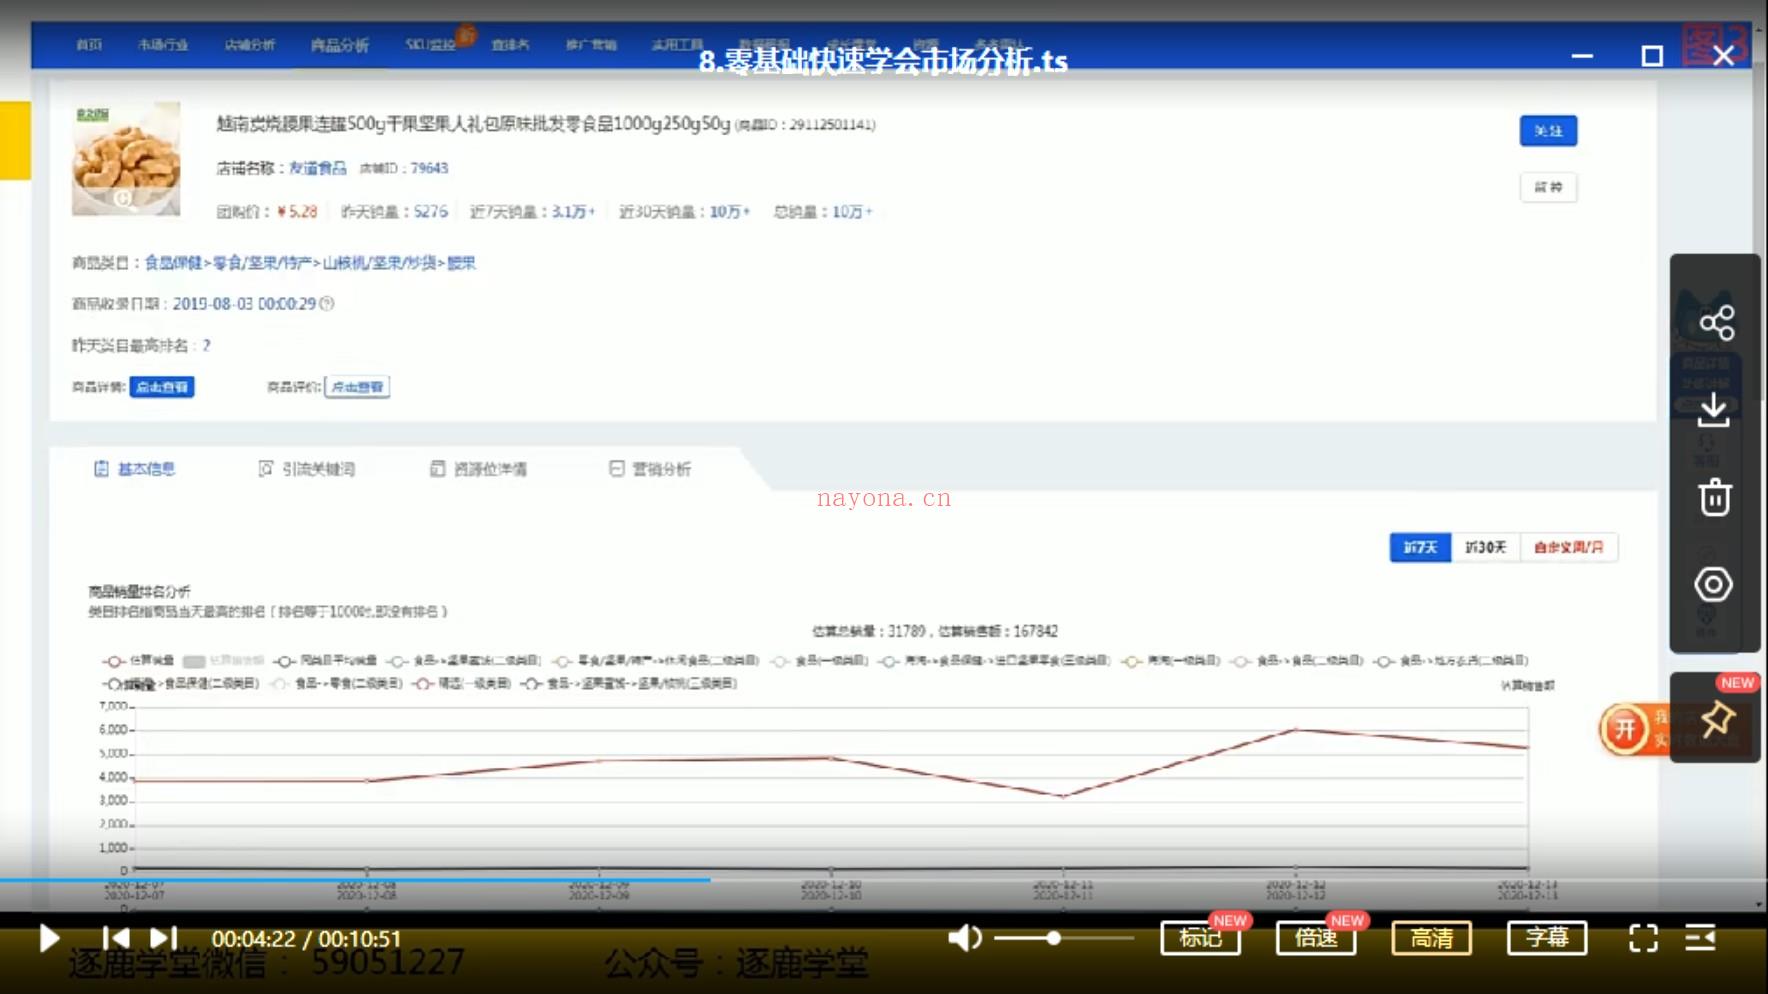1768x994 pixels.
Task: Maximize the video player window
Action: 1652,56
